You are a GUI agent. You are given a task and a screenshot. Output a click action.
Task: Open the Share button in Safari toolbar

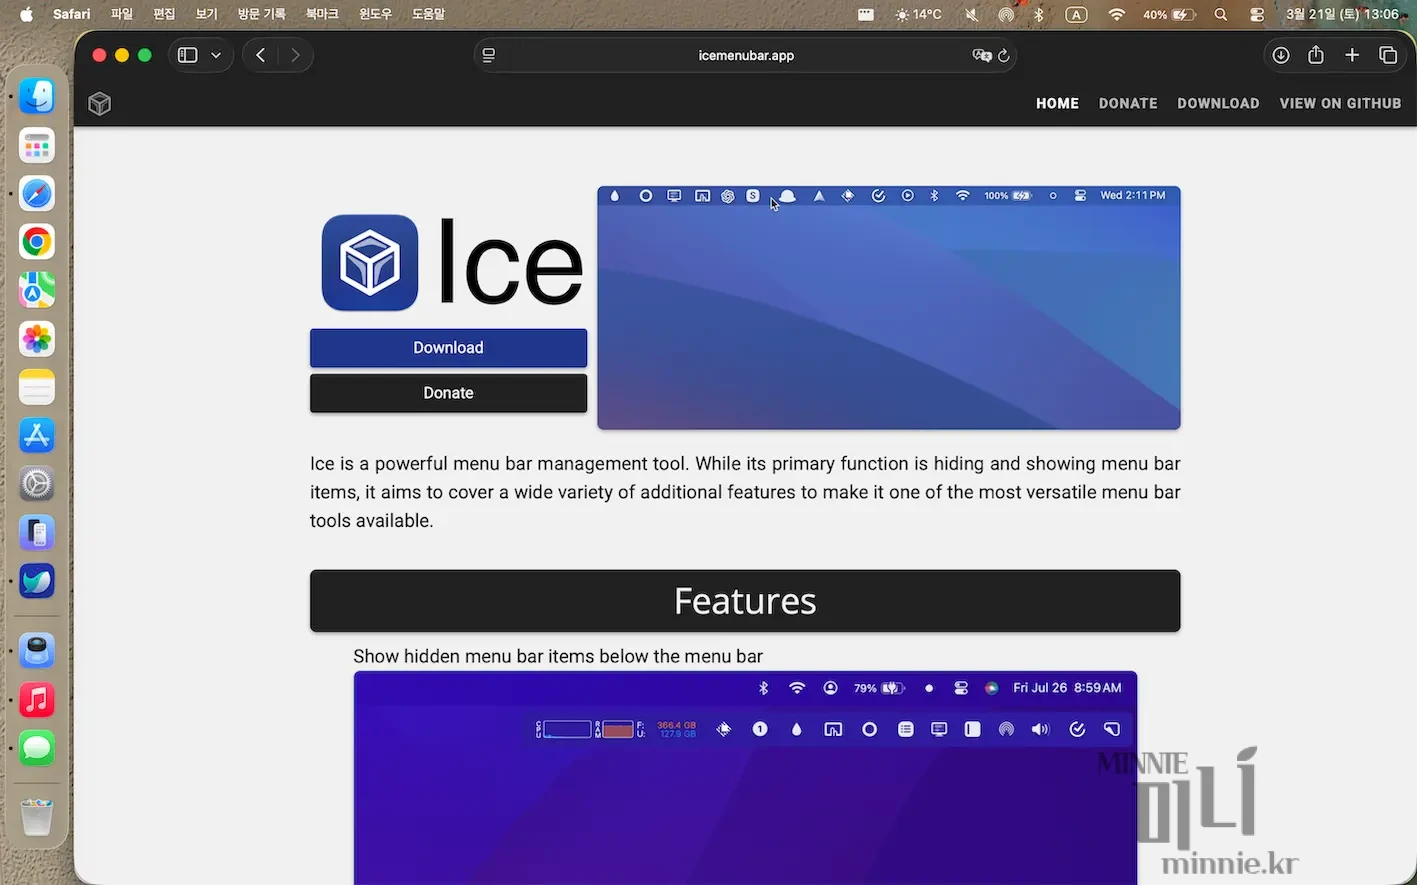point(1316,55)
